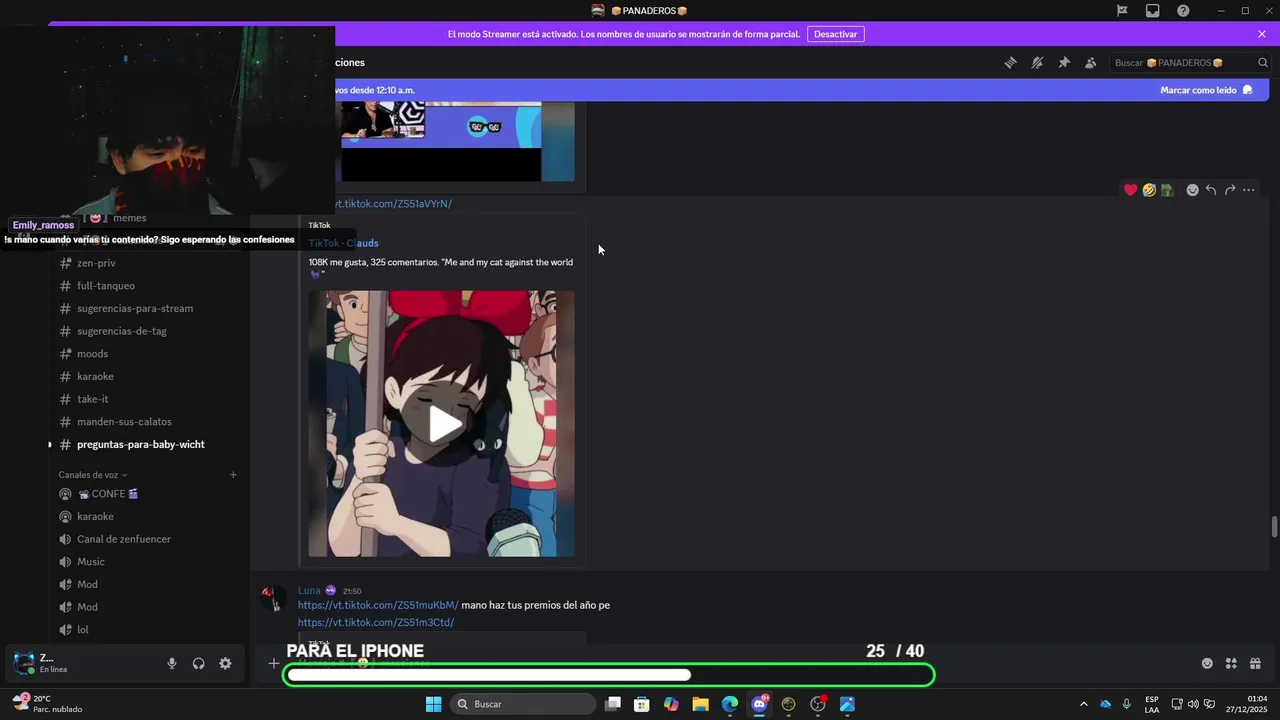Open the vt.tiktok.com/ZS51muKbM/ link

[378, 605]
